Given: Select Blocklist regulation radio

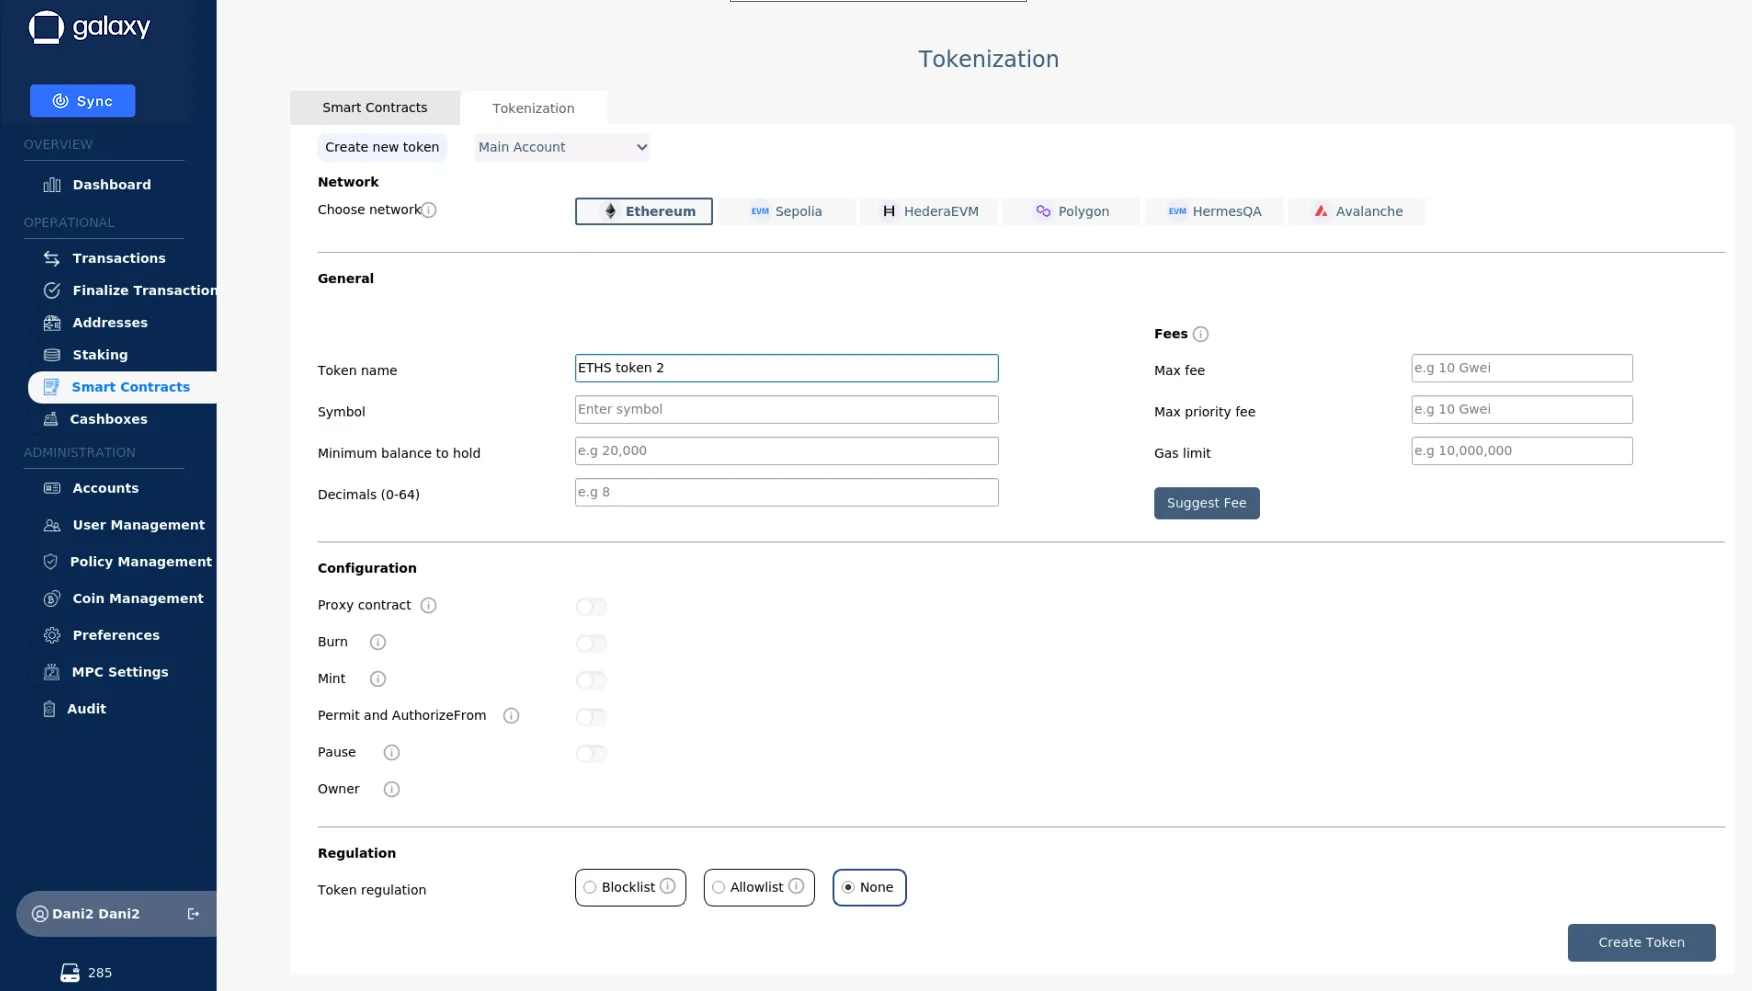Looking at the screenshot, I should tap(590, 888).
